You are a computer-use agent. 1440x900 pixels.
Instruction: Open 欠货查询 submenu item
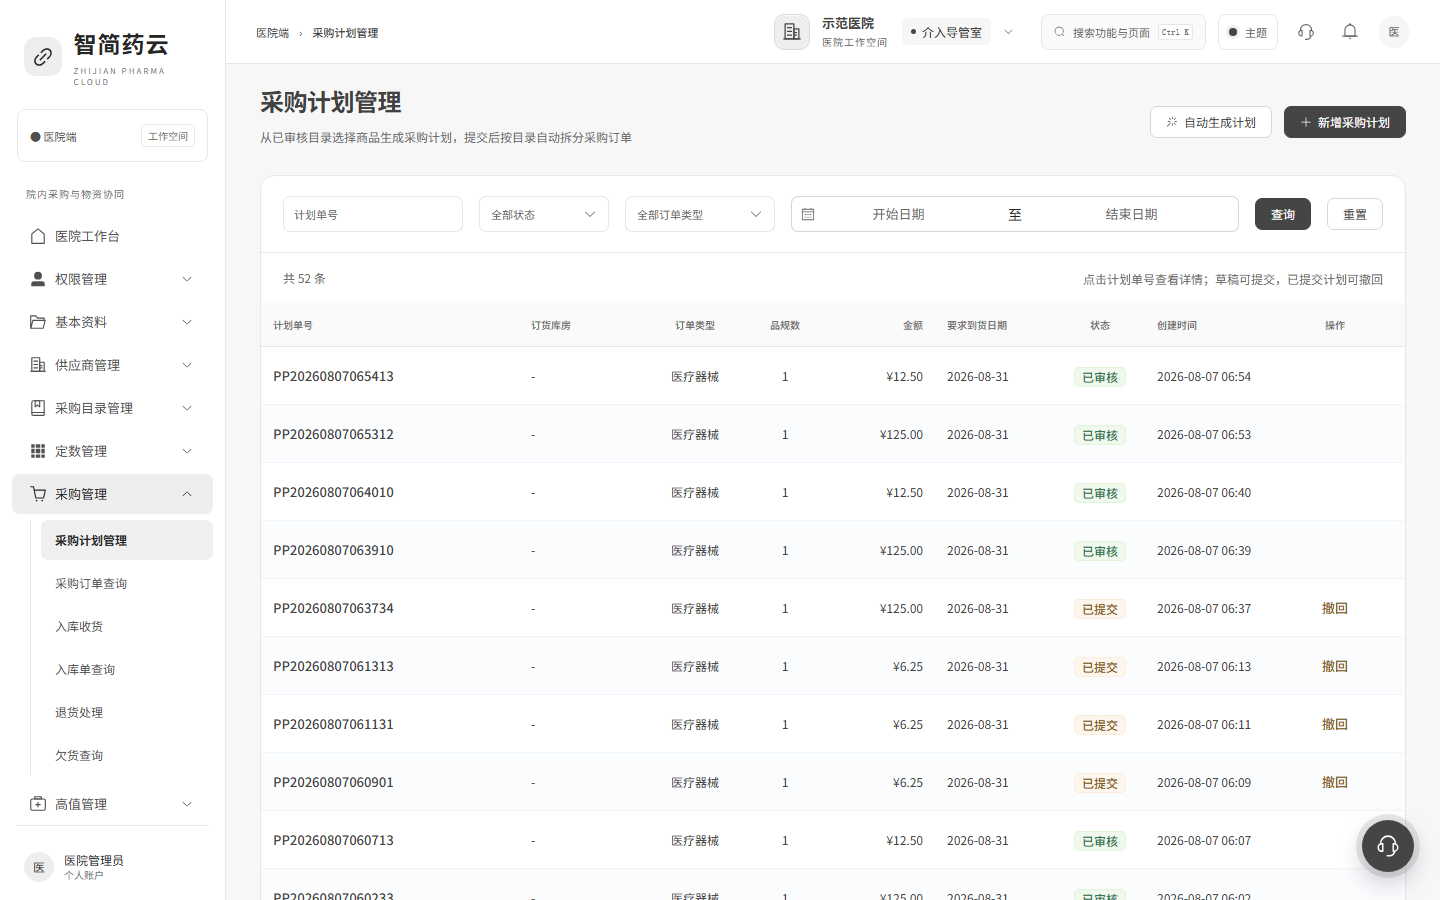pyautogui.click(x=127, y=755)
